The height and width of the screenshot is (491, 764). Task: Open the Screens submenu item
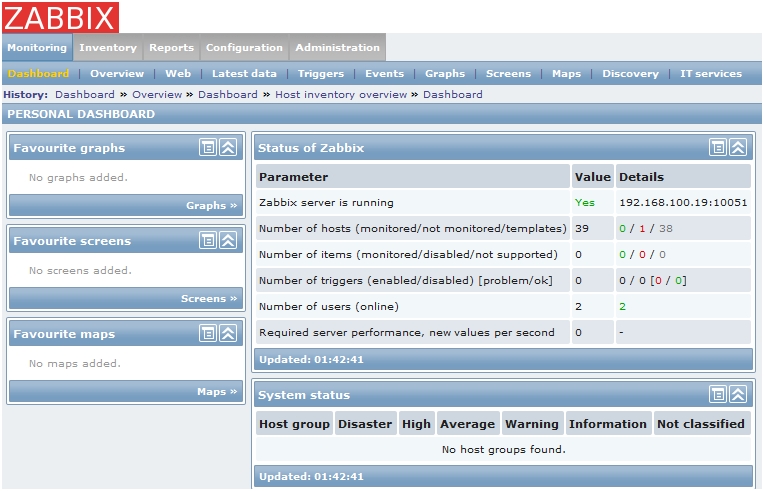508,74
